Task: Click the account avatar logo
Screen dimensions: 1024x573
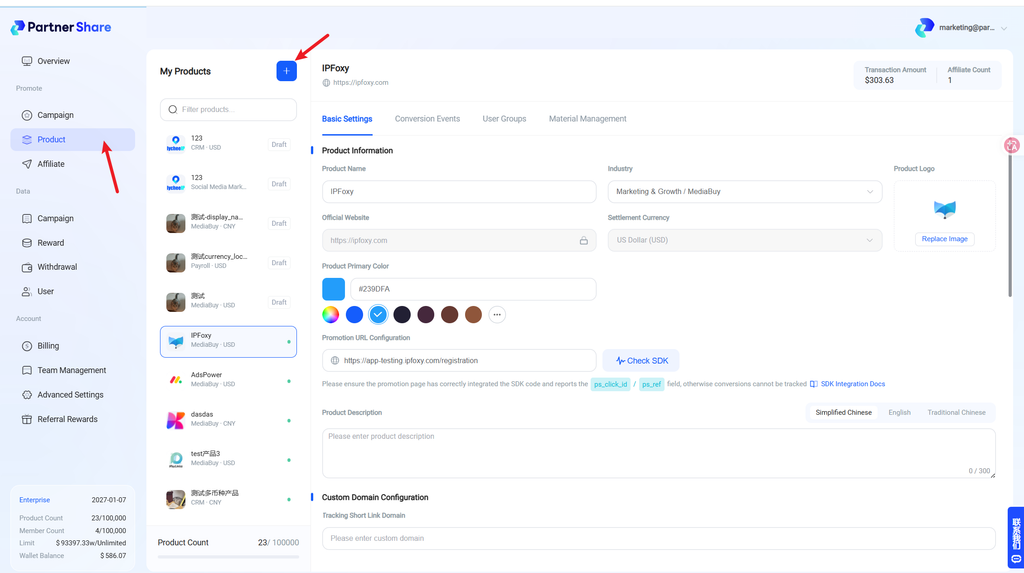Action: (924, 27)
